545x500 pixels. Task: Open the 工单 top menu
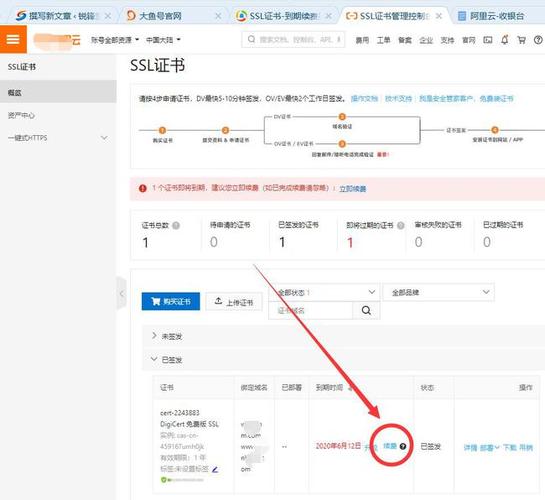(x=383, y=40)
